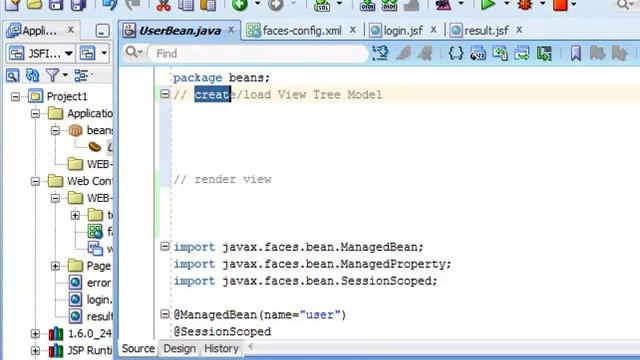Image resolution: width=640 pixels, height=360 pixels.
Task: Click the red Terminate stop icon
Action: coord(560,4)
